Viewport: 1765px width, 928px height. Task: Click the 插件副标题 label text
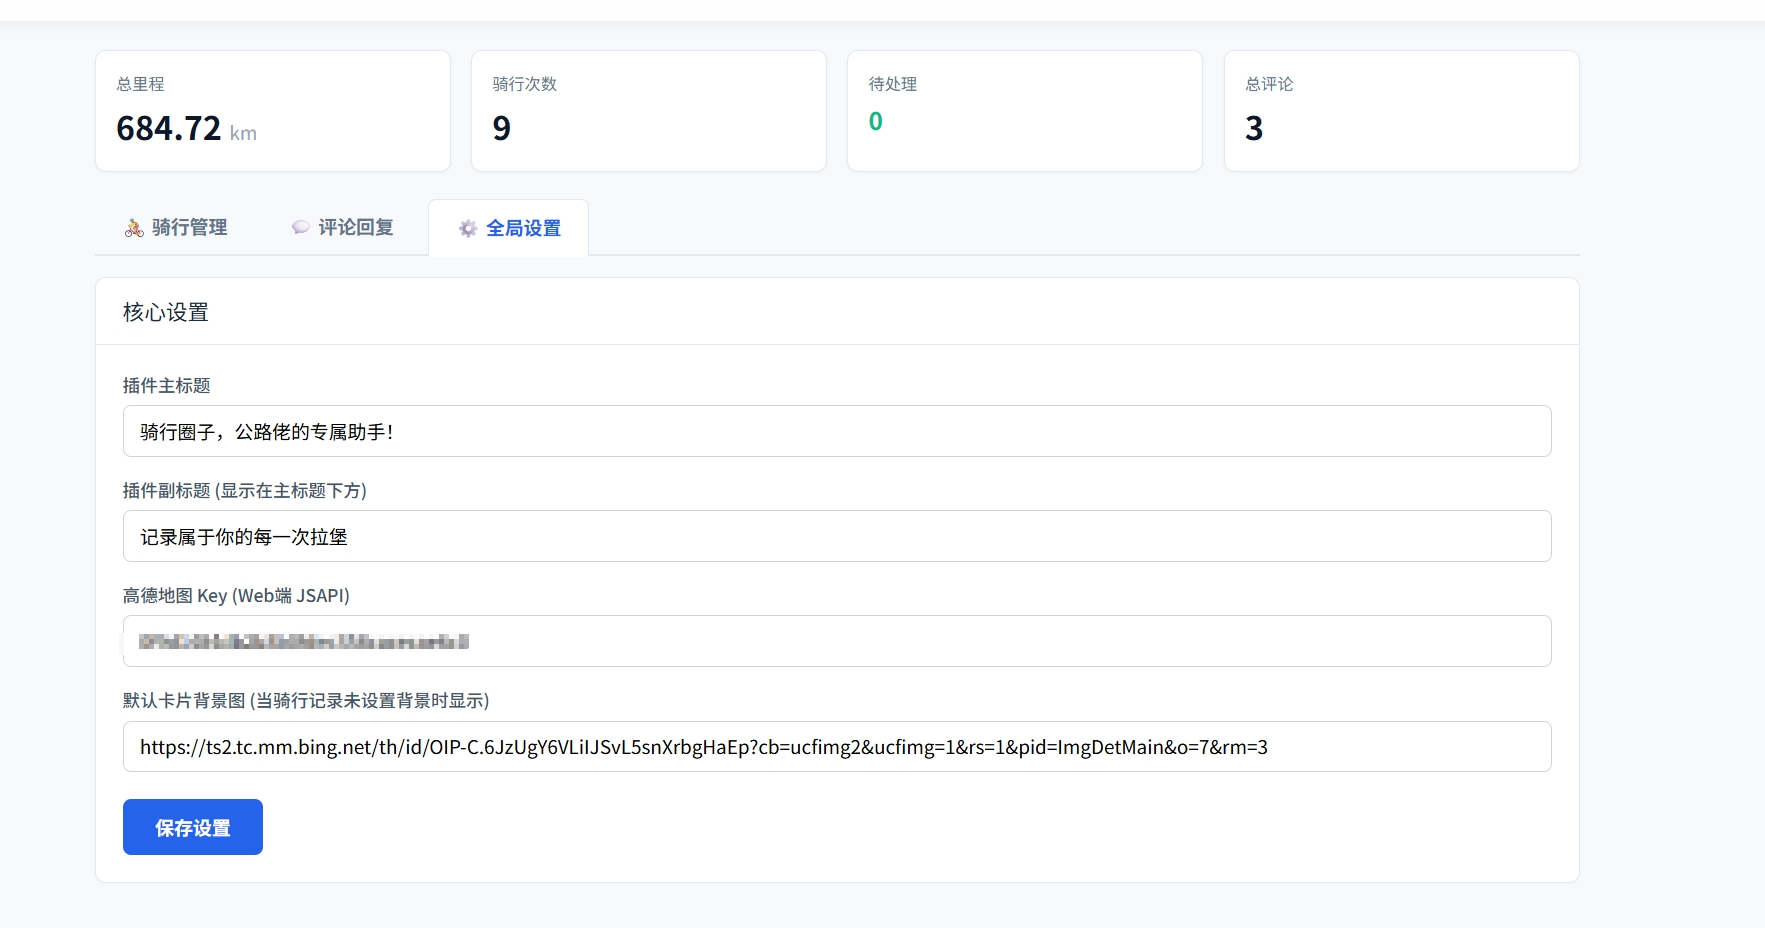(244, 491)
